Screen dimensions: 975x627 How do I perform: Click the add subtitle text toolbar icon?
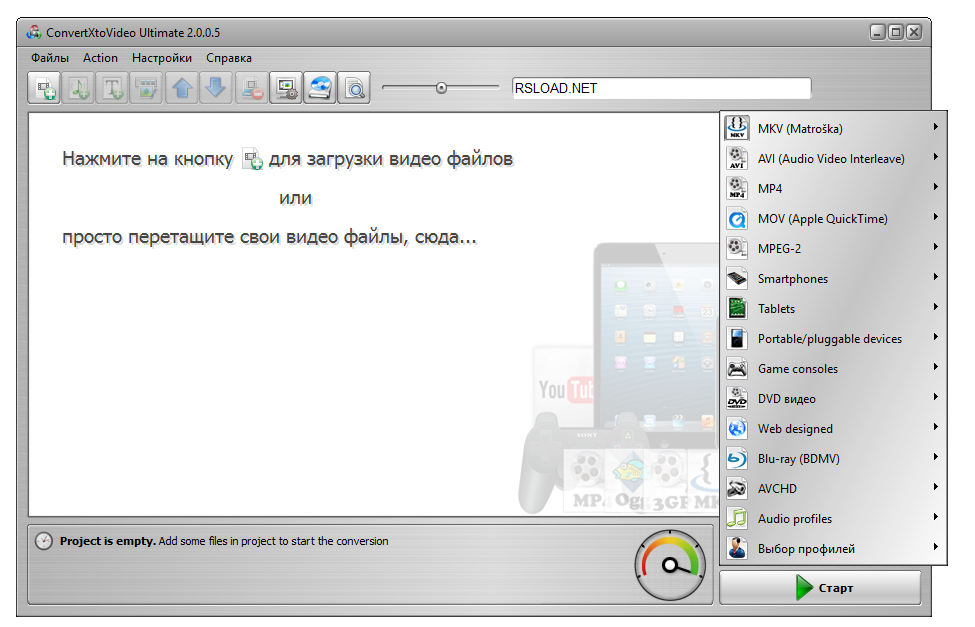113,88
